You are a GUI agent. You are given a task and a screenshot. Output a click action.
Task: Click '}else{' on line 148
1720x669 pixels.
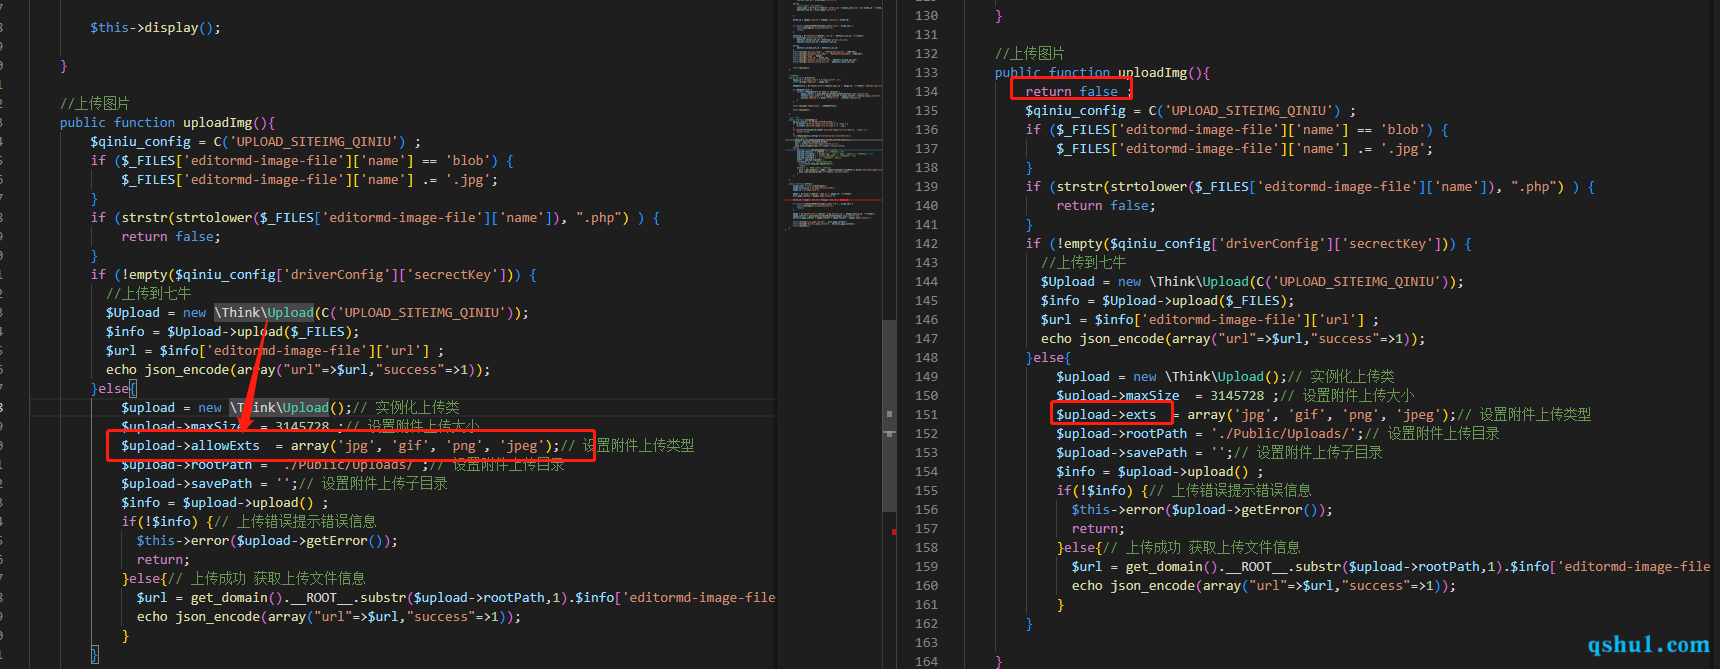point(1048,357)
